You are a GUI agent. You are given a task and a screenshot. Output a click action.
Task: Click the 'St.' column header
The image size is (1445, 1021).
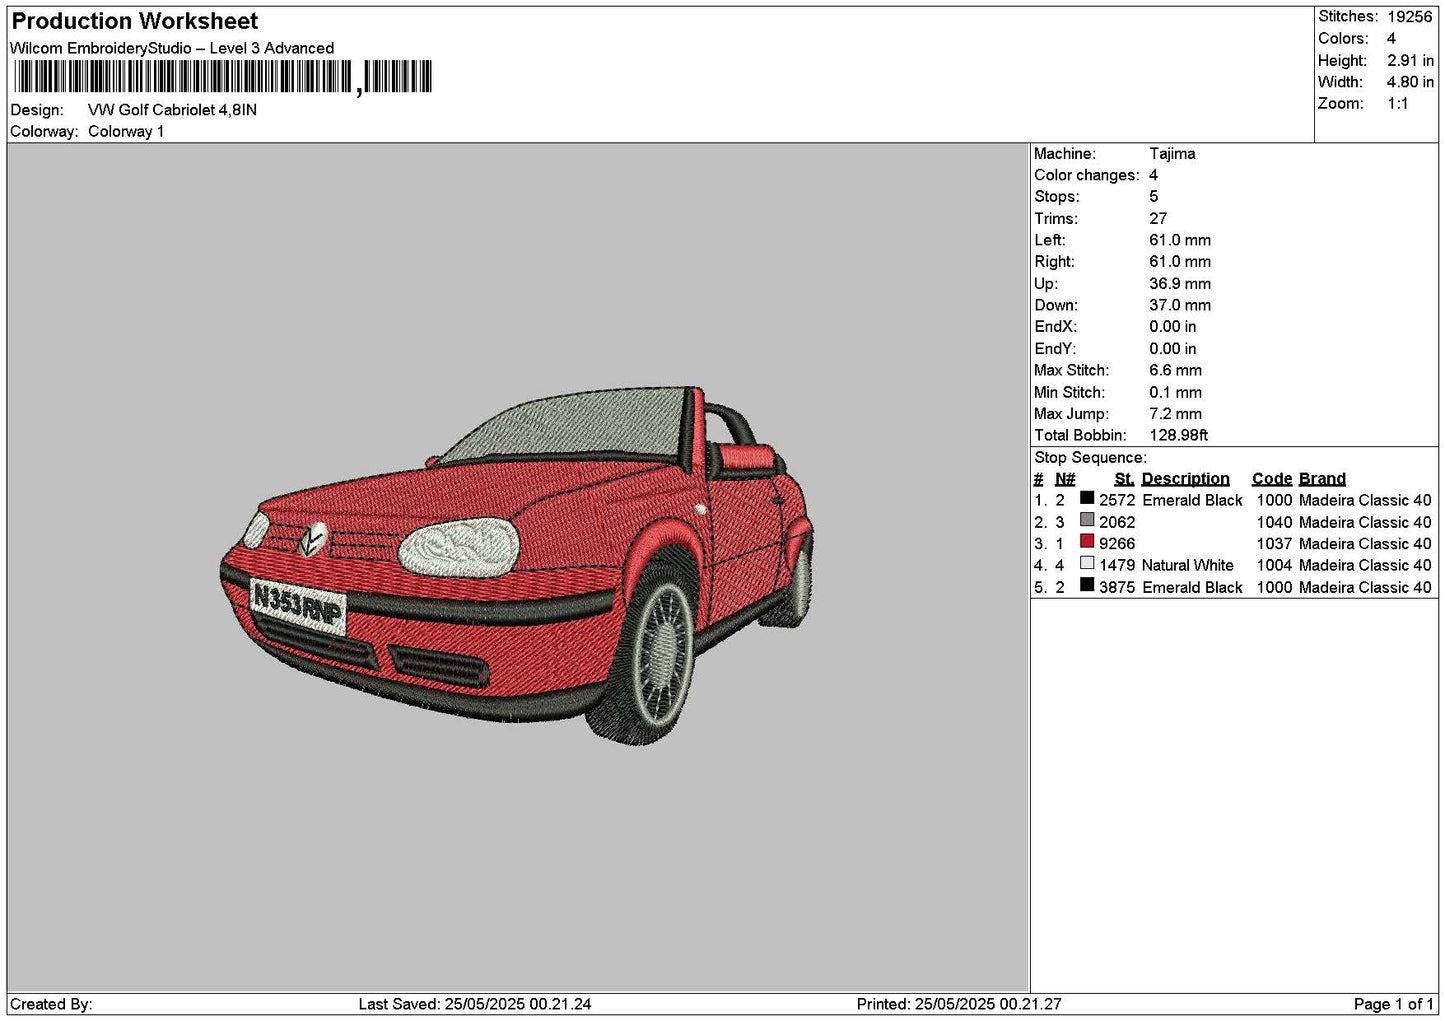tap(1124, 479)
